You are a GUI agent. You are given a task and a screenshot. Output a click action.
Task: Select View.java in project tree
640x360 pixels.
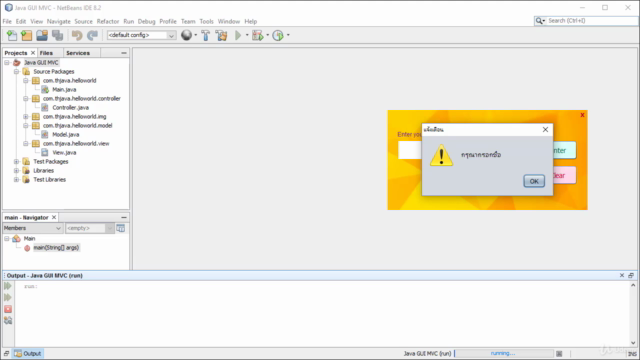tap(64, 153)
